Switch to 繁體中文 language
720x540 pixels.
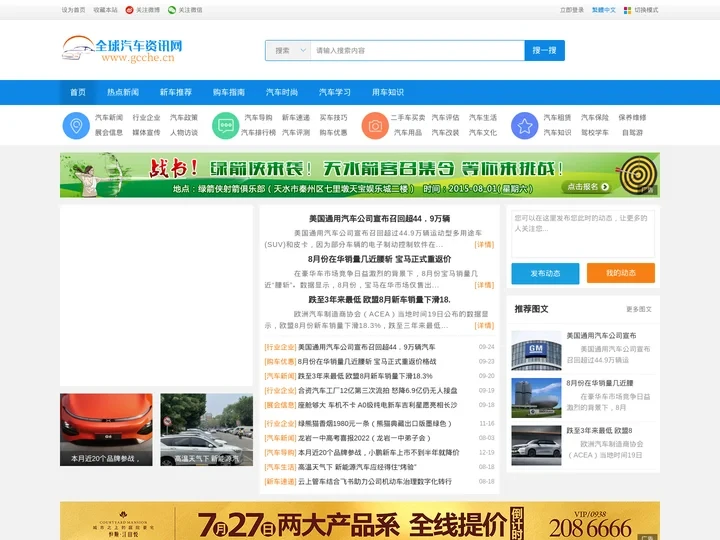(604, 10)
